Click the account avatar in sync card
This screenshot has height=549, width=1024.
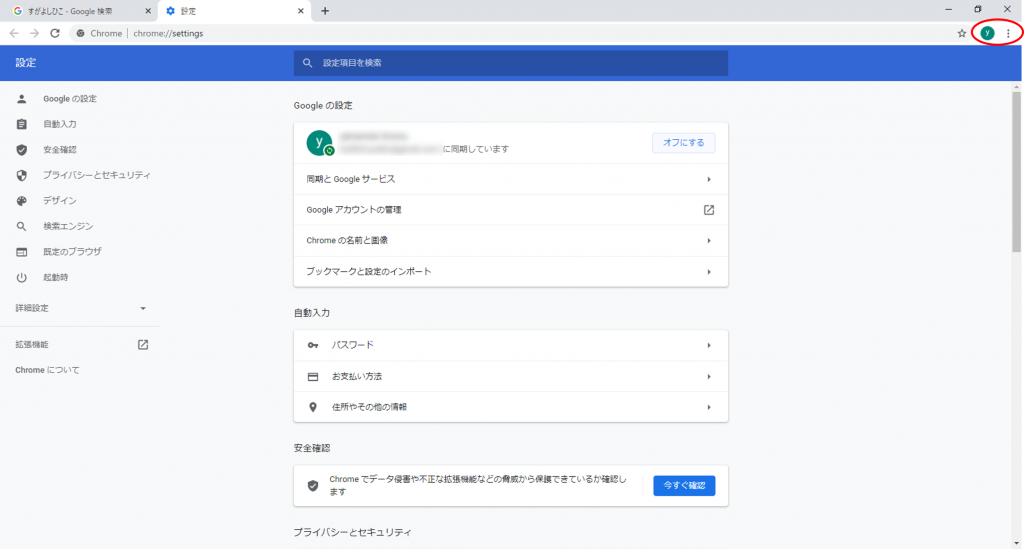click(x=319, y=143)
